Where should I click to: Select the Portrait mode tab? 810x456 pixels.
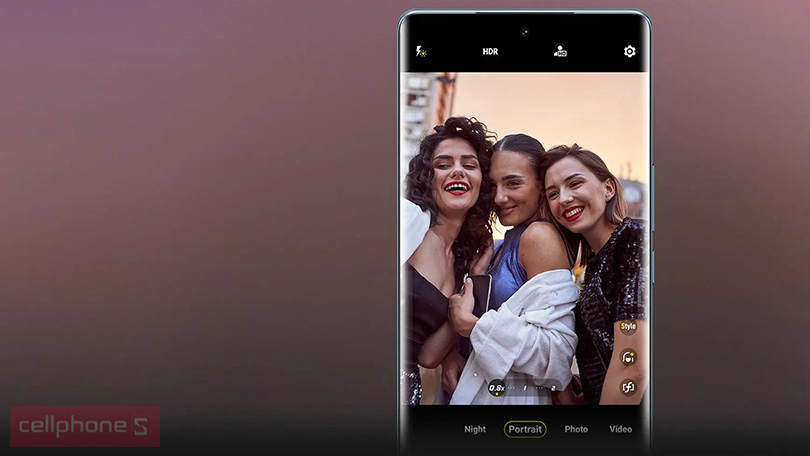pos(525,429)
